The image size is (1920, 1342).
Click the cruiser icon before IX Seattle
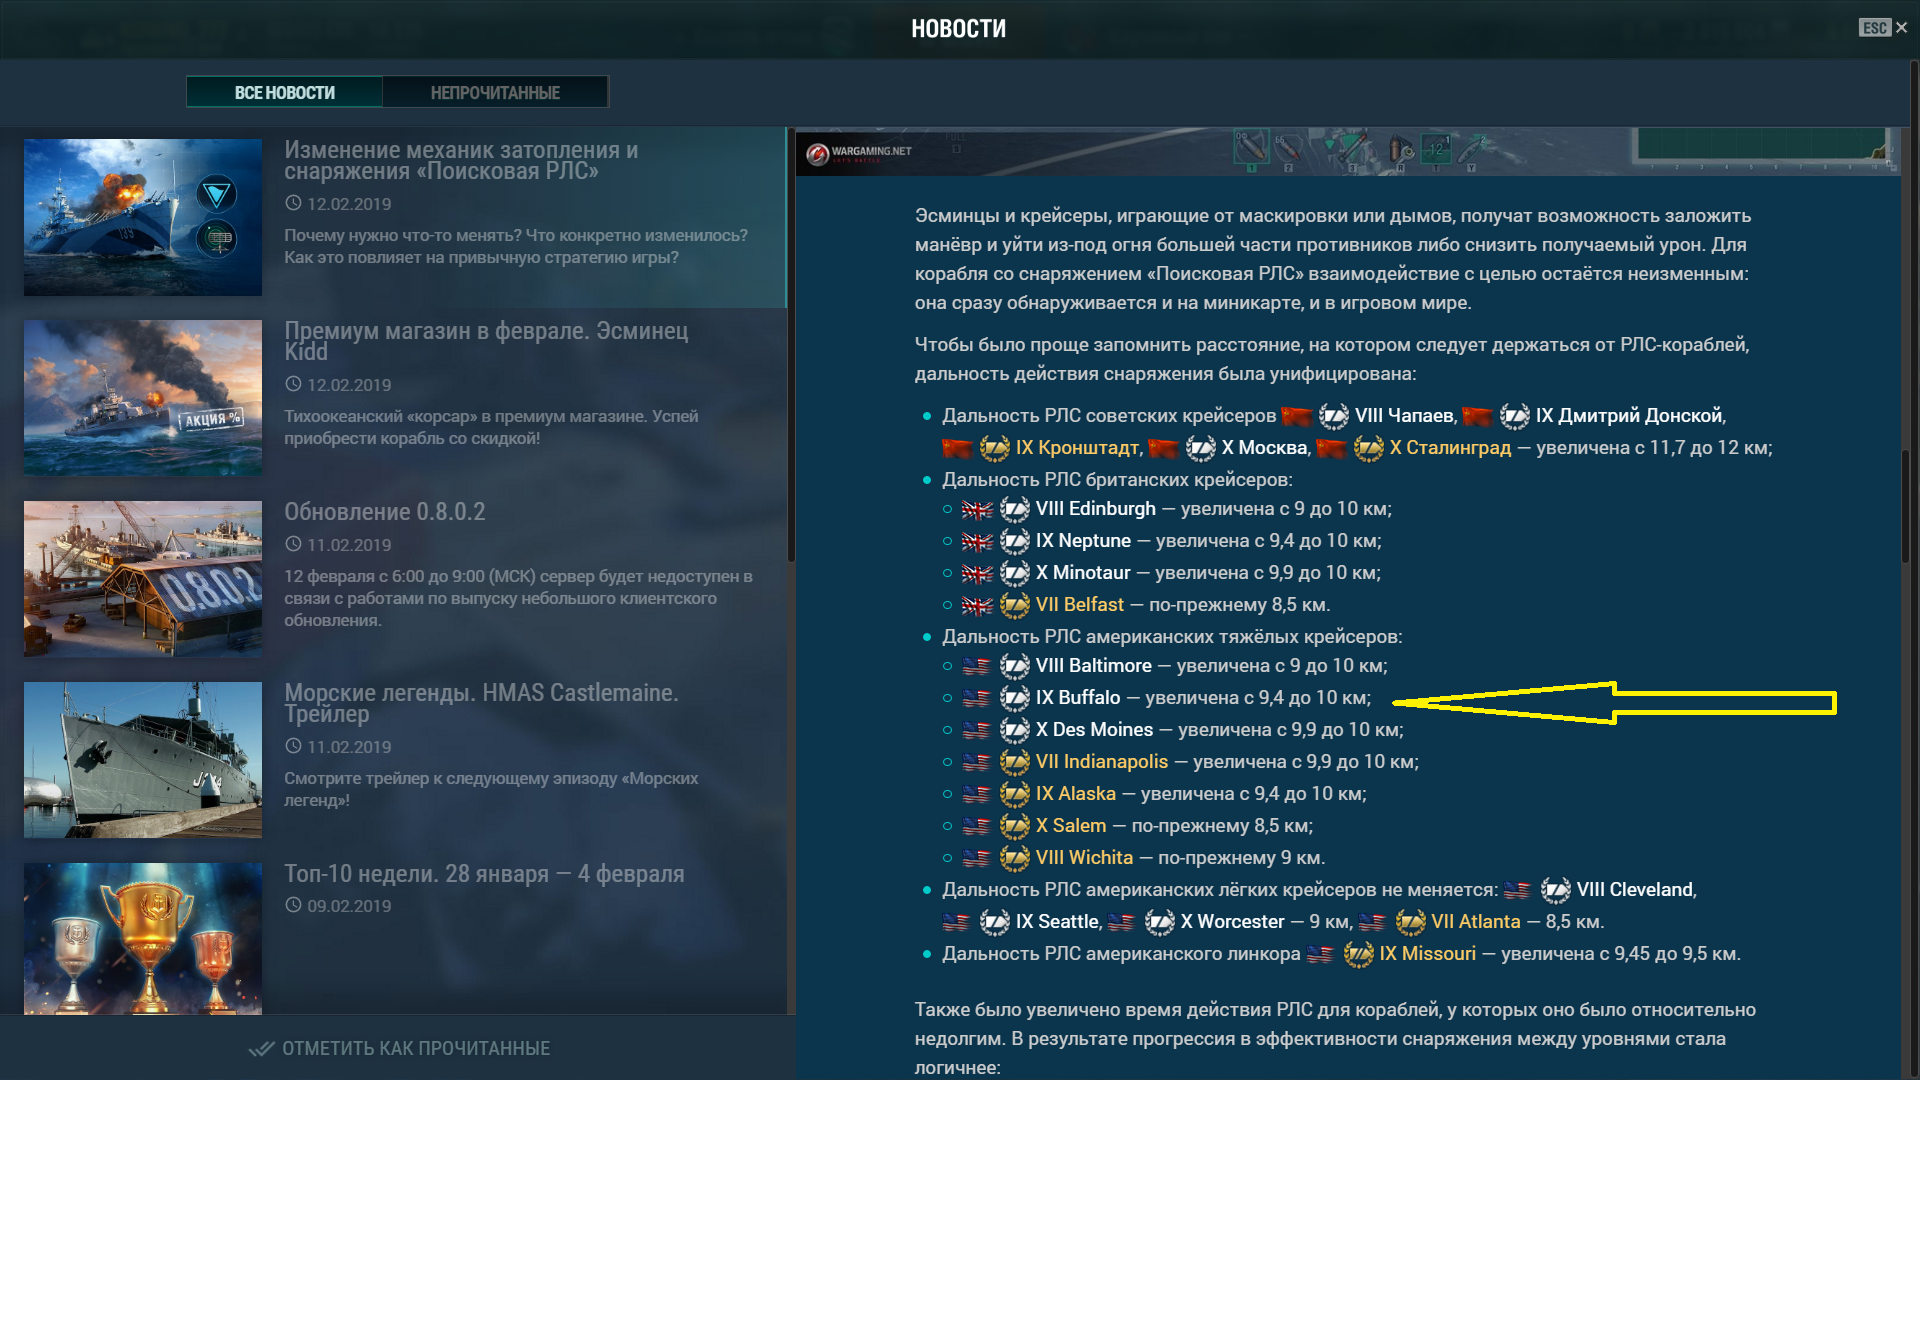[994, 922]
